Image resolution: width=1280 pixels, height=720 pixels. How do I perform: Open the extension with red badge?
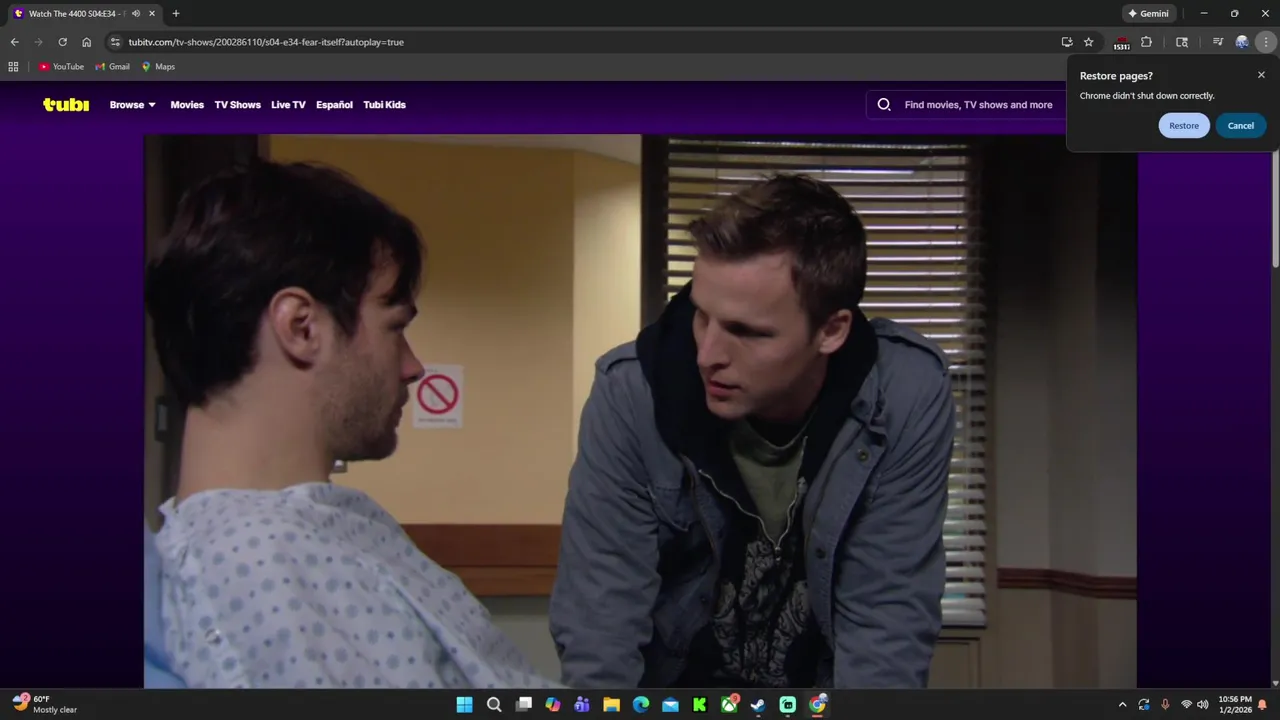click(x=1122, y=42)
